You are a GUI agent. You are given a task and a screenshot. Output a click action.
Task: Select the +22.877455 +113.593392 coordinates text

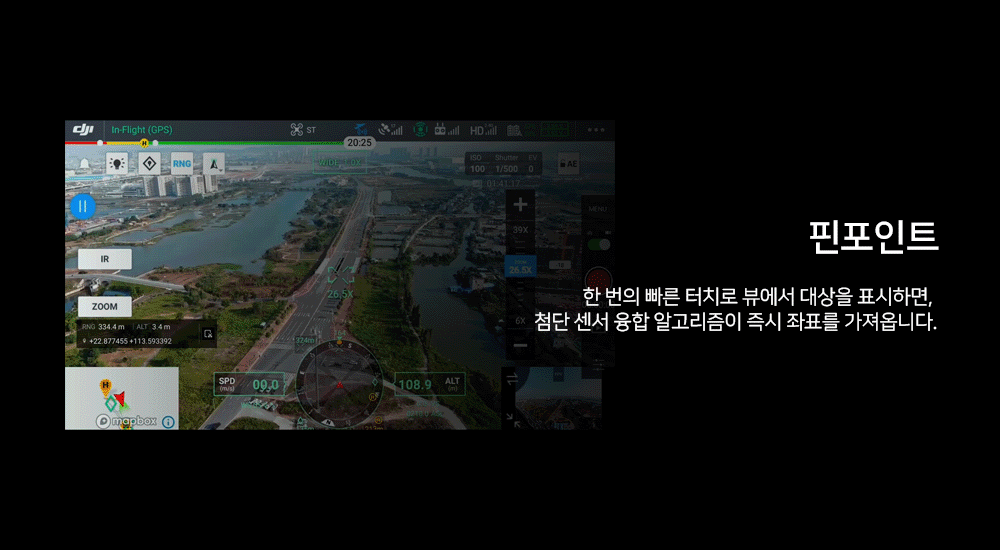click(130, 341)
